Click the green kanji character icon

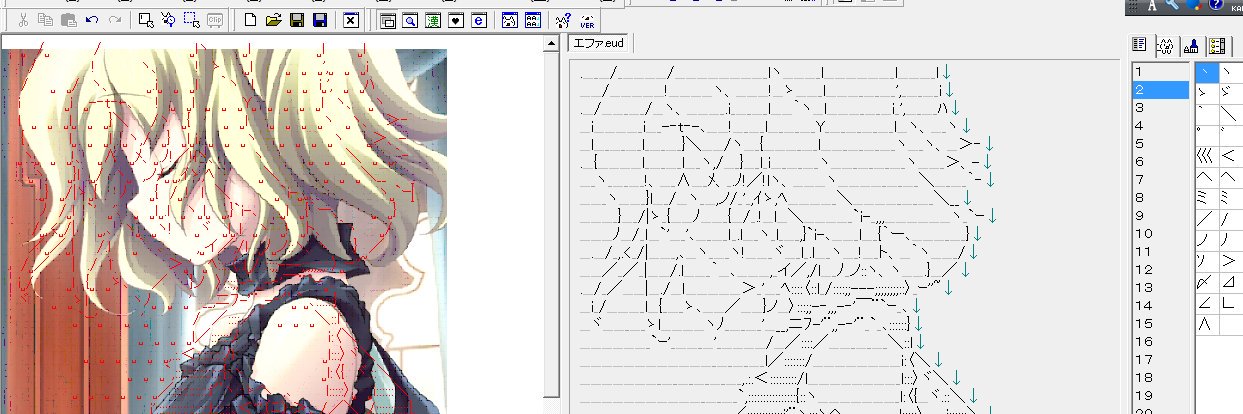coord(433,20)
